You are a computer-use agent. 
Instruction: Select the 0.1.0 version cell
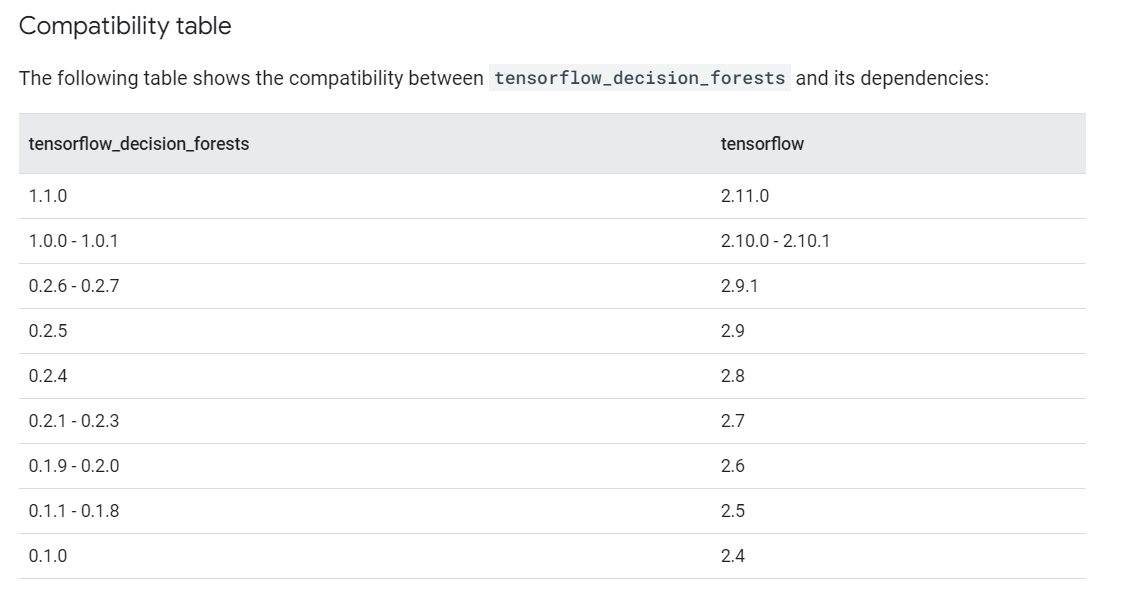click(48, 556)
